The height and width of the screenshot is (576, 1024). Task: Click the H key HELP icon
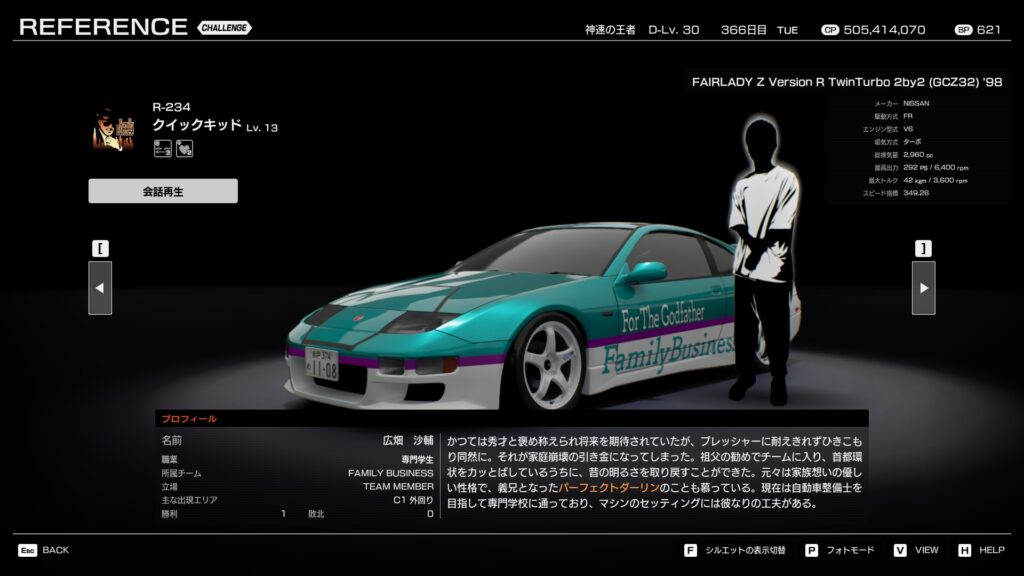coord(964,550)
